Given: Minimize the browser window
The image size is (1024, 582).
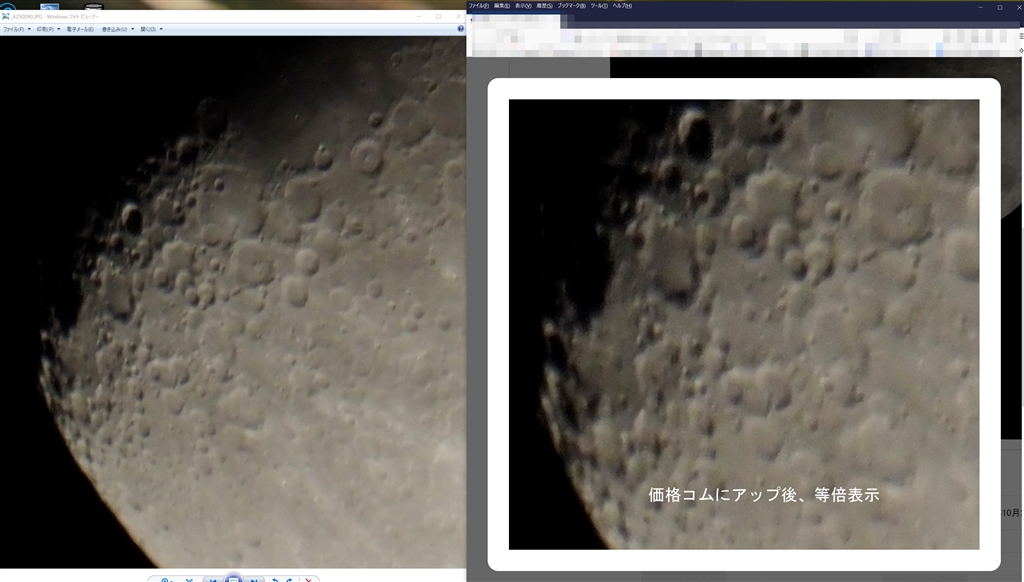Looking at the screenshot, I should pyautogui.click(x=980, y=7).
